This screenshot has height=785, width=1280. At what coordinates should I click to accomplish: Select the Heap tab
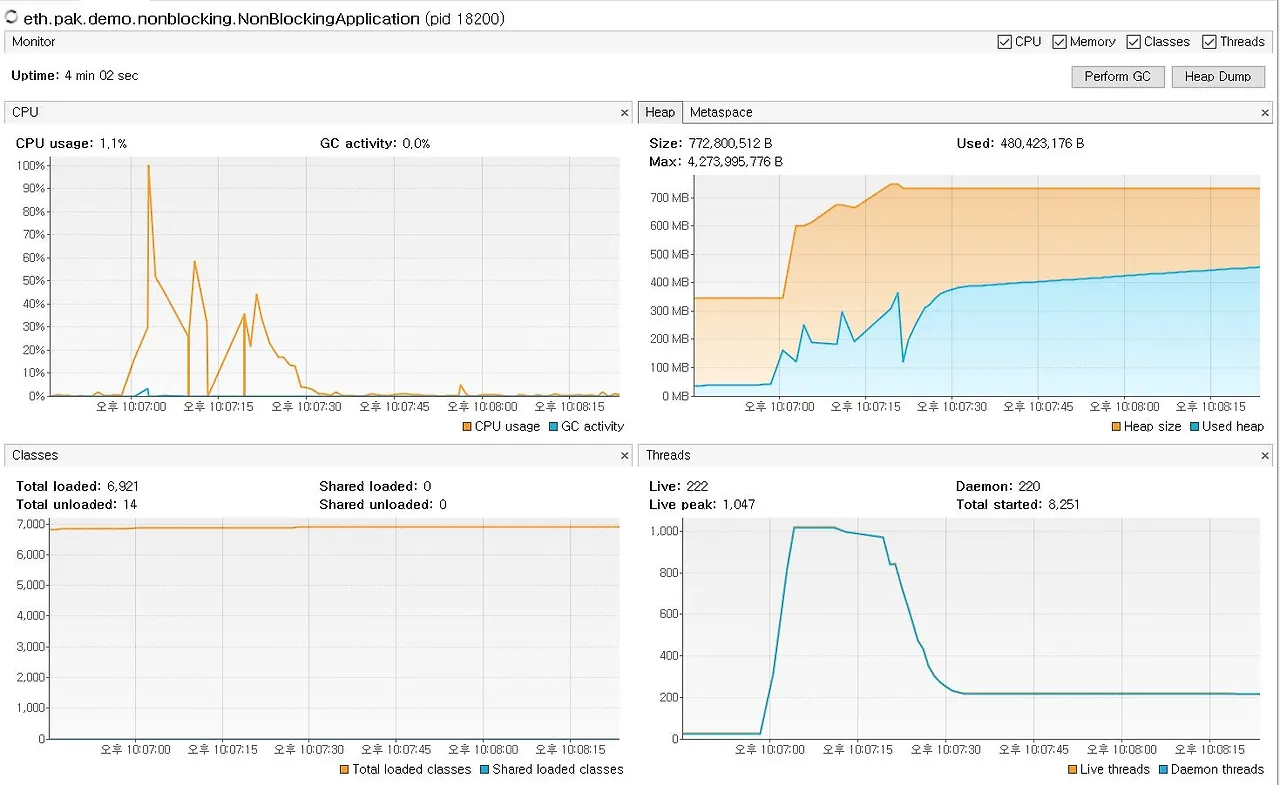pyautogui.click(x=660, y=113)
